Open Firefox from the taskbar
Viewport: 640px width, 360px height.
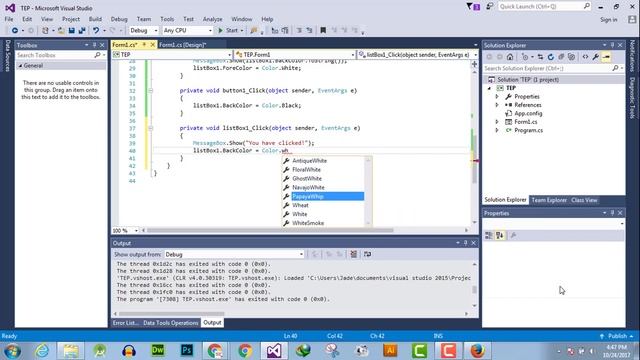[x=477, y=351]
